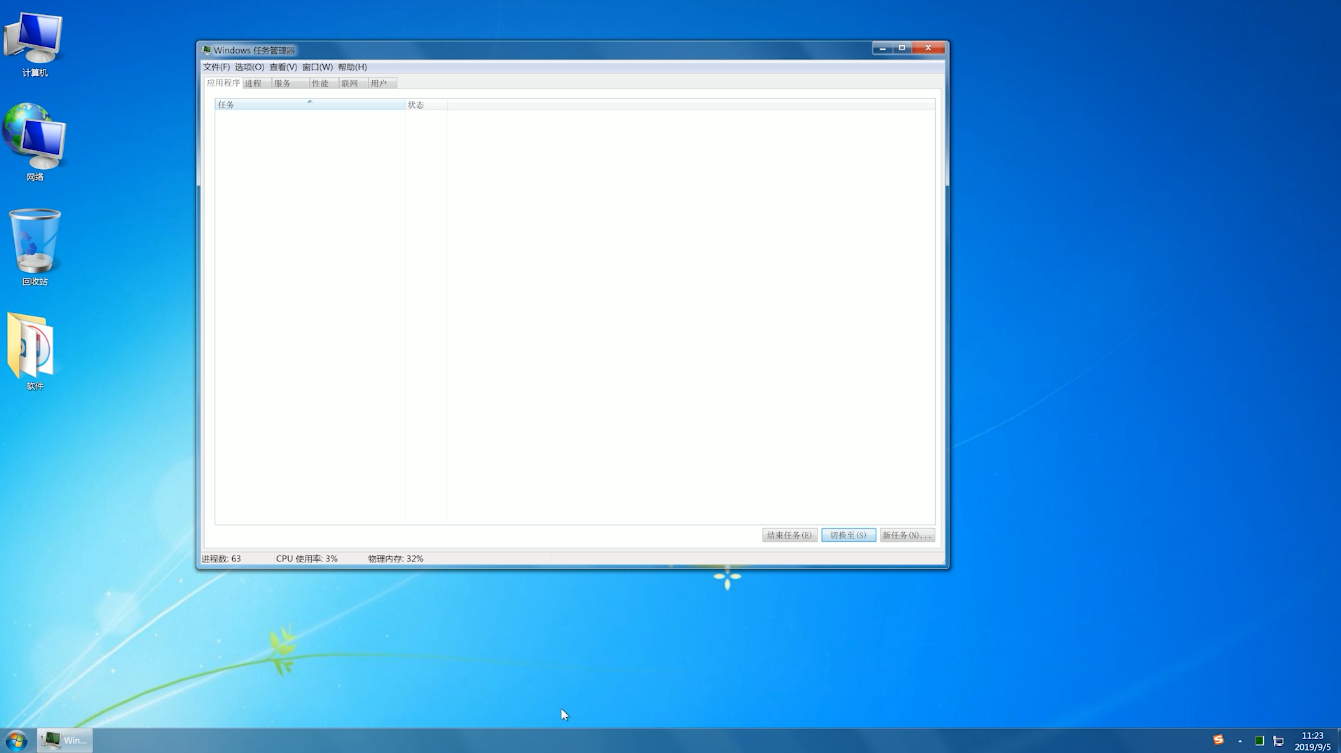
Task: Switch to the 应用程序 tab
Action: click(223, 83)
